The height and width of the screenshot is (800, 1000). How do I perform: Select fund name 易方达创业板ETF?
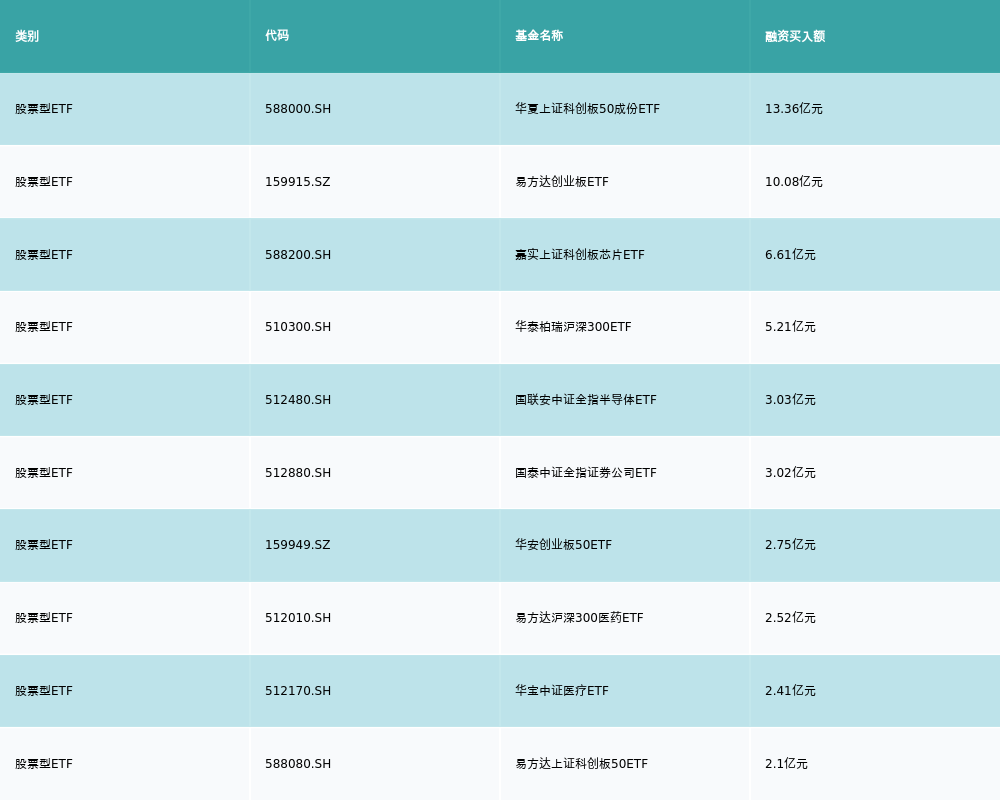pos(562,182)
